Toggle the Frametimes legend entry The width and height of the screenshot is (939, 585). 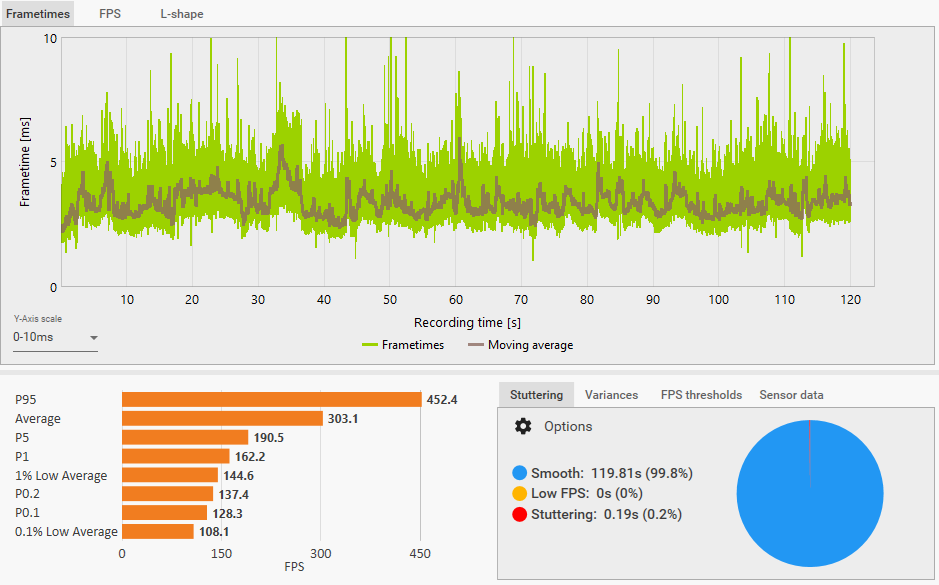(403, 345)
